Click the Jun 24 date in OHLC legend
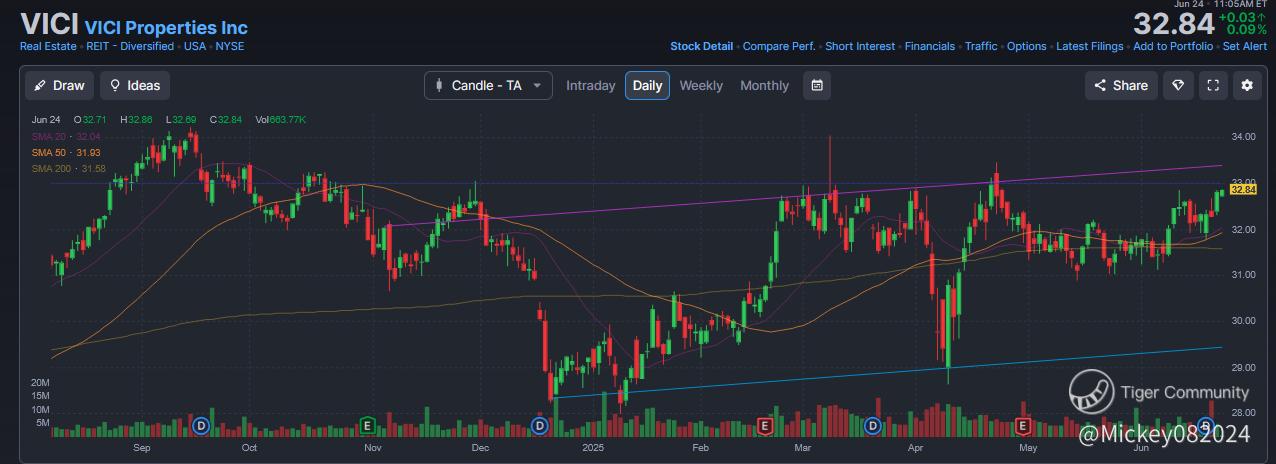Screen dimensions: 1276x464 46,120
